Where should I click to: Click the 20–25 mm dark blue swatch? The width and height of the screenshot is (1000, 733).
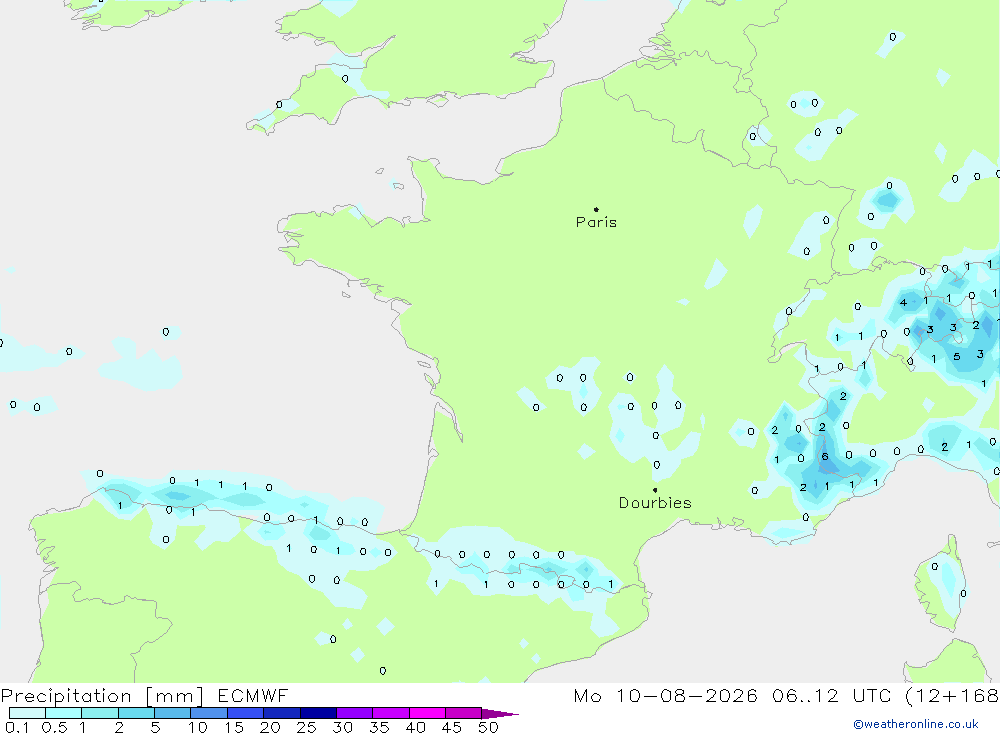point(282,713)
